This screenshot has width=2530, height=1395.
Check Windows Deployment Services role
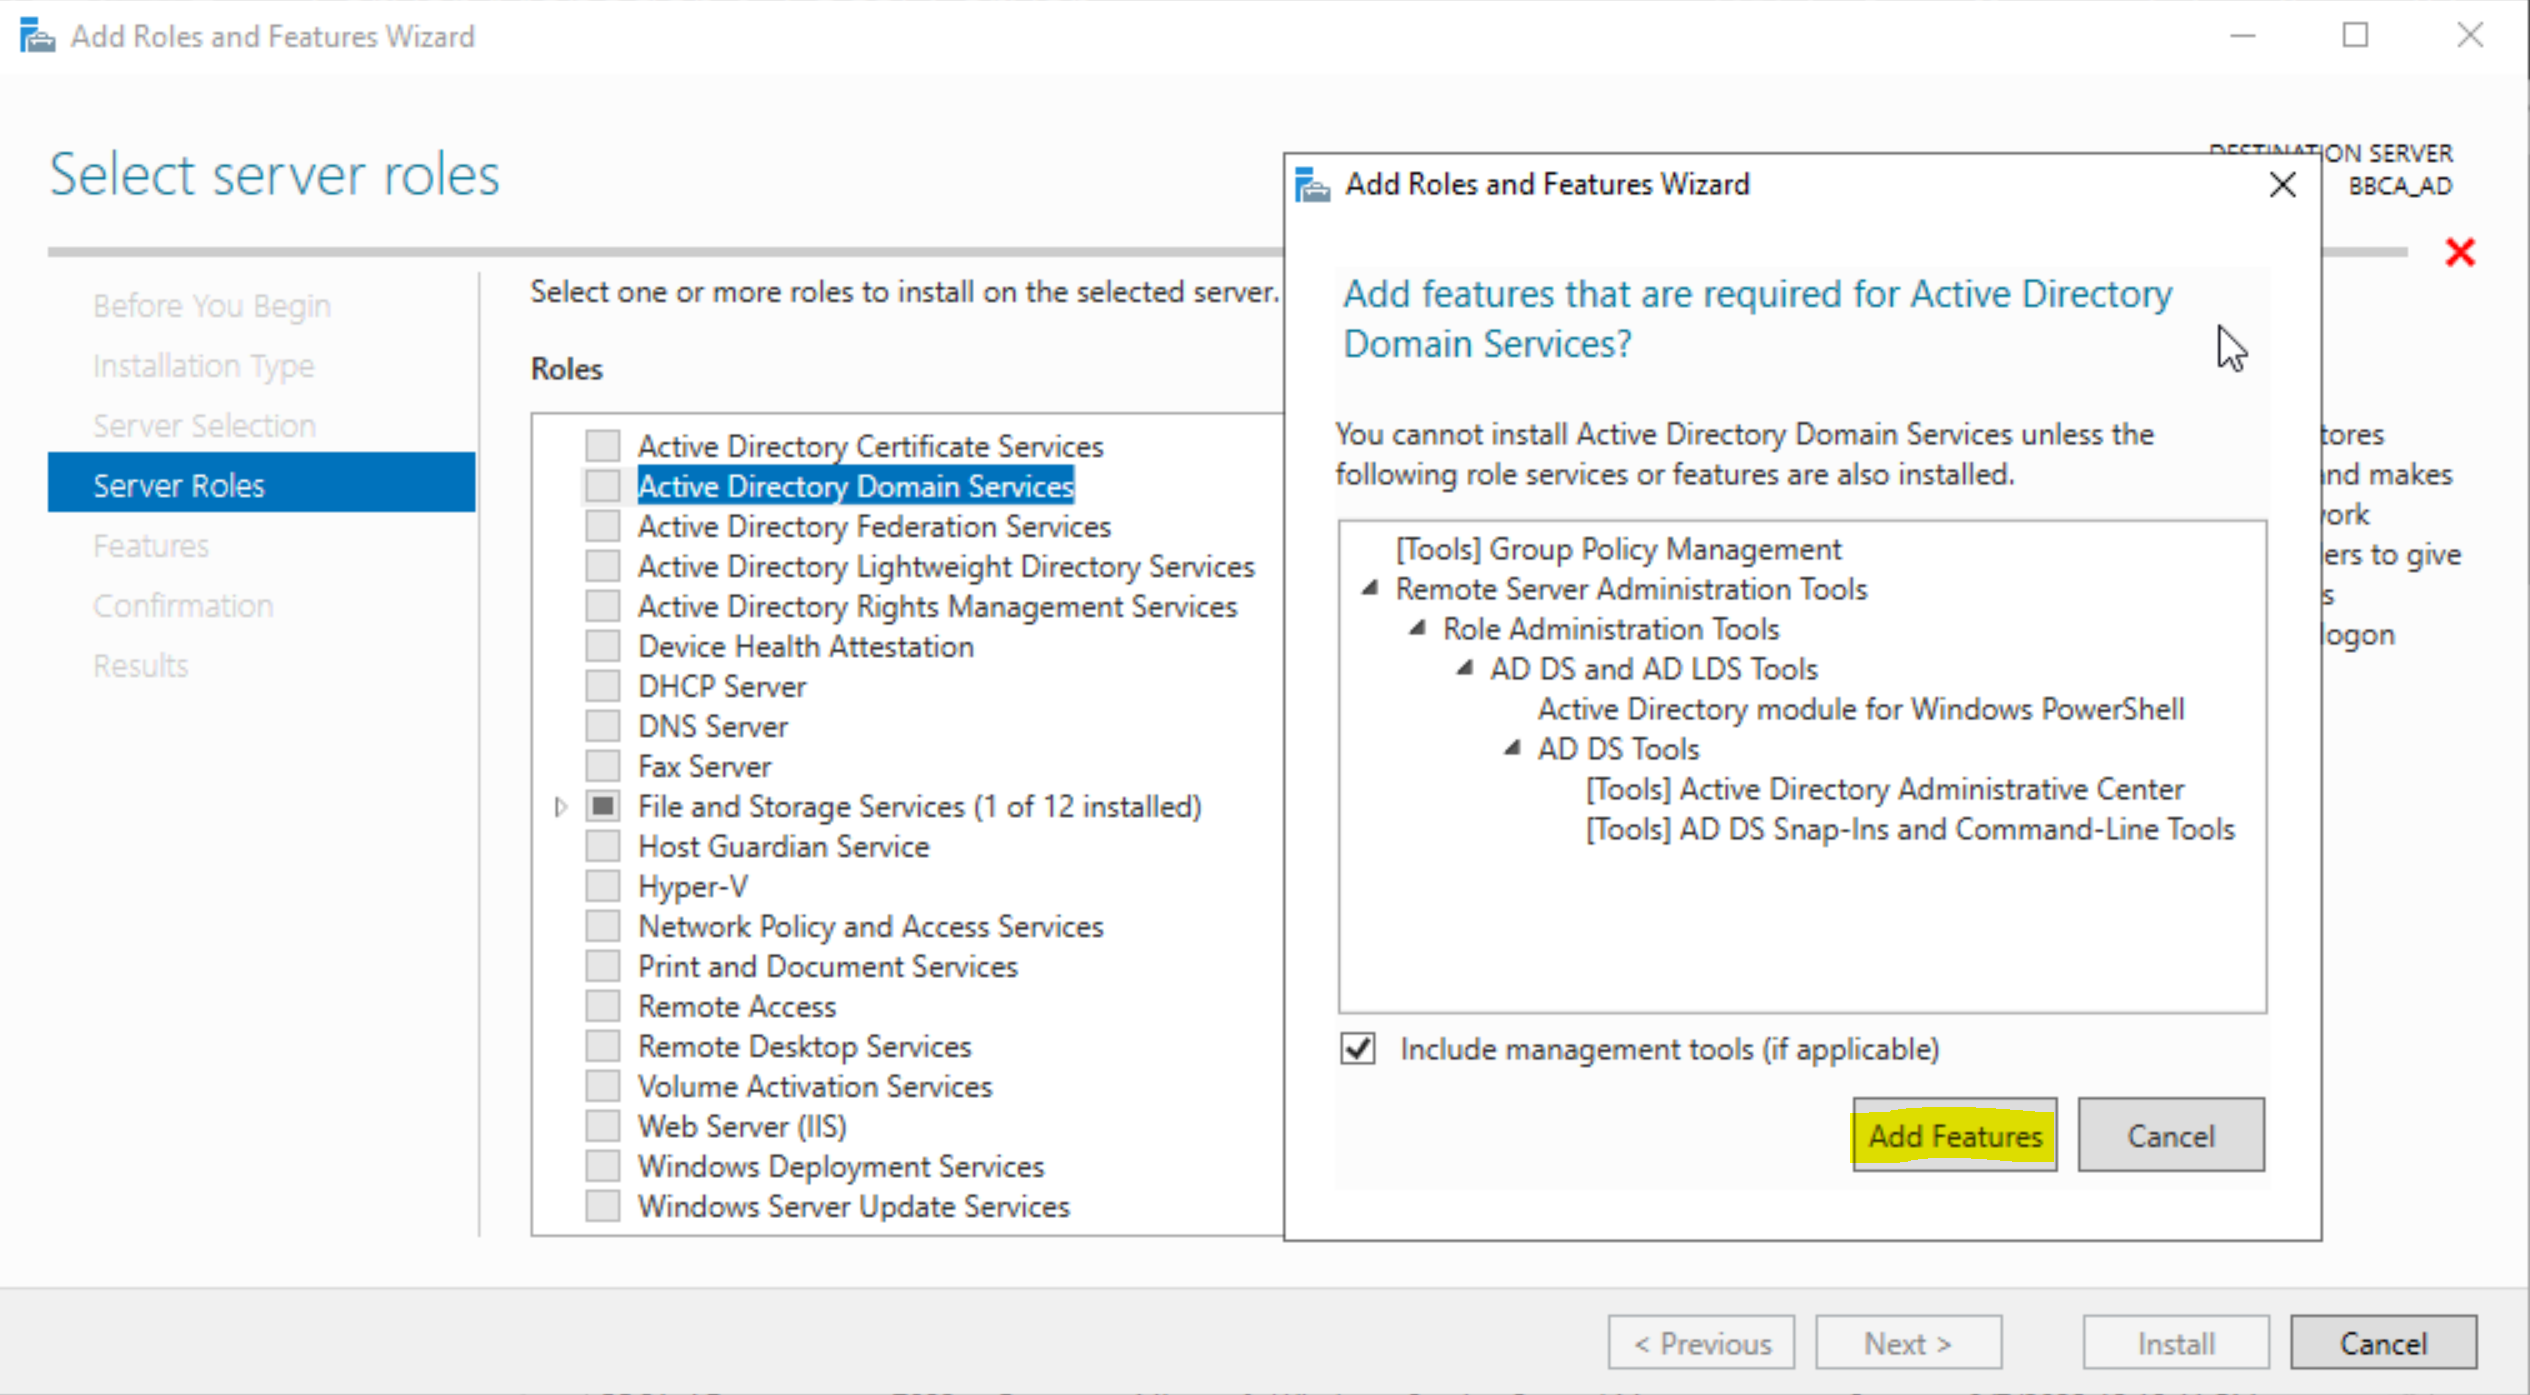point(602,1165)
